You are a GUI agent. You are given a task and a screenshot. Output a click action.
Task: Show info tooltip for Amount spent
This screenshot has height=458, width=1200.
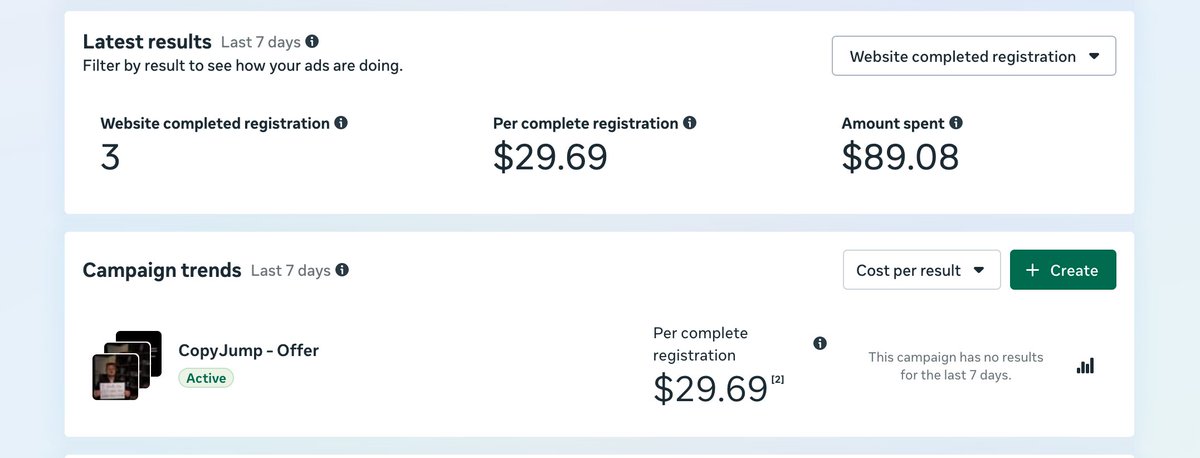(x=956, y=123)
